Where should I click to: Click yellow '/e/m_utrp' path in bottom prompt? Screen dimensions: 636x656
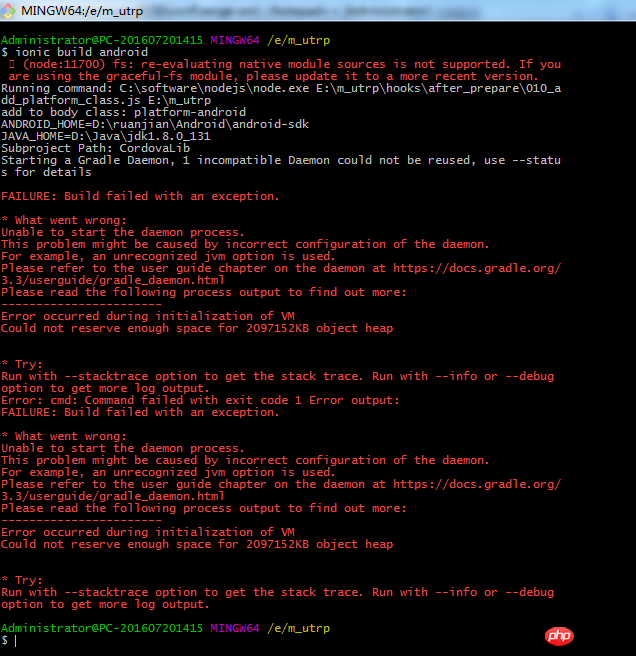[x=298, y=628]
